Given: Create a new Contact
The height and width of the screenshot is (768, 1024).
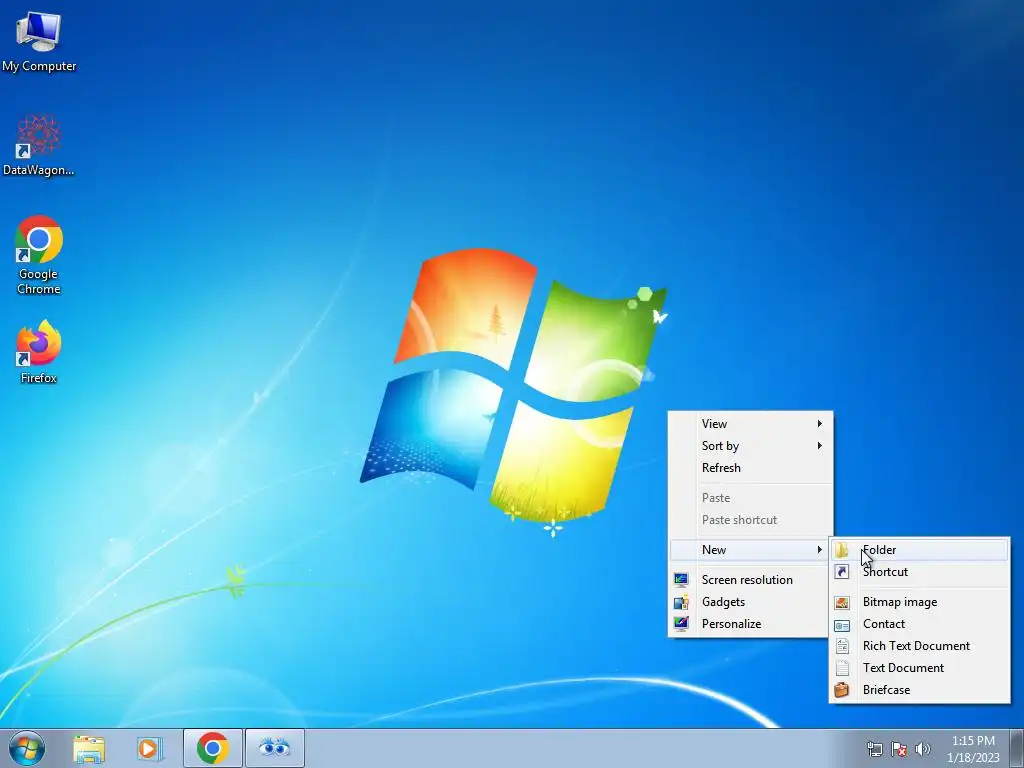Looking at the screenshot, I should [920, 624].
